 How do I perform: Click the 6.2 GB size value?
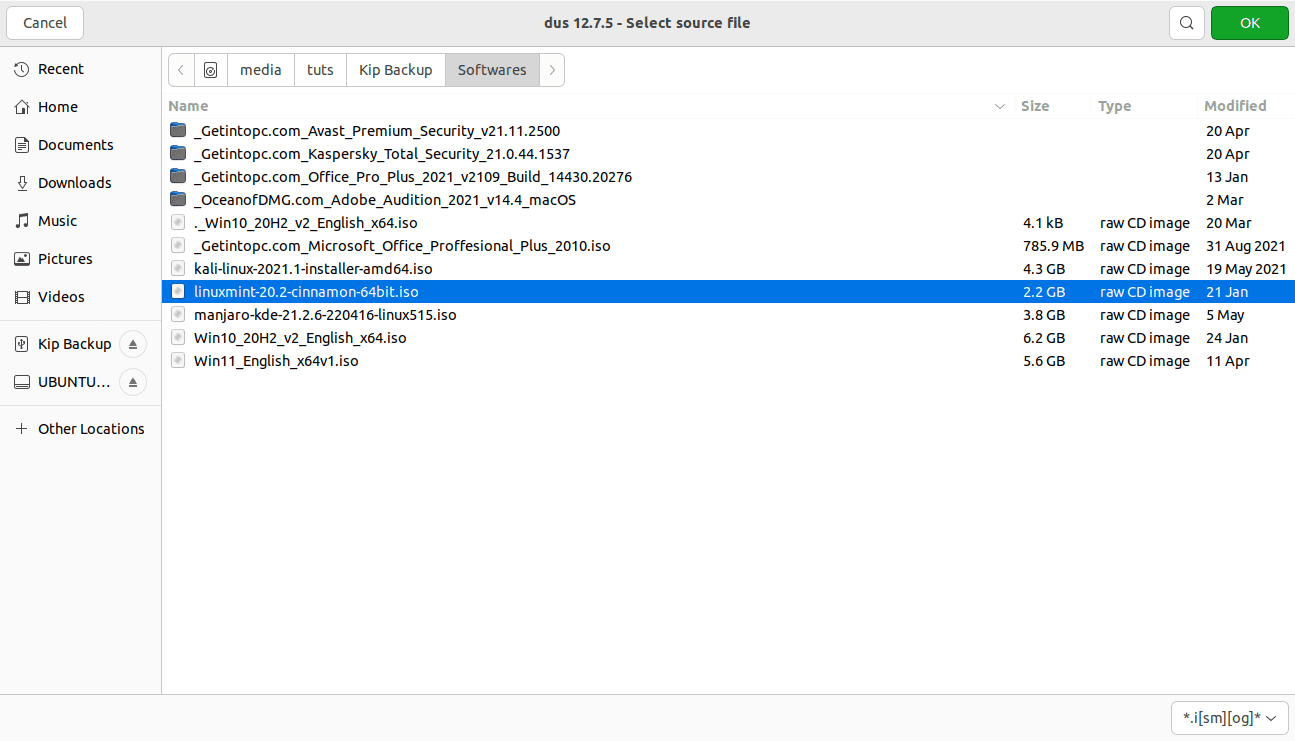tap(1044, 338)
